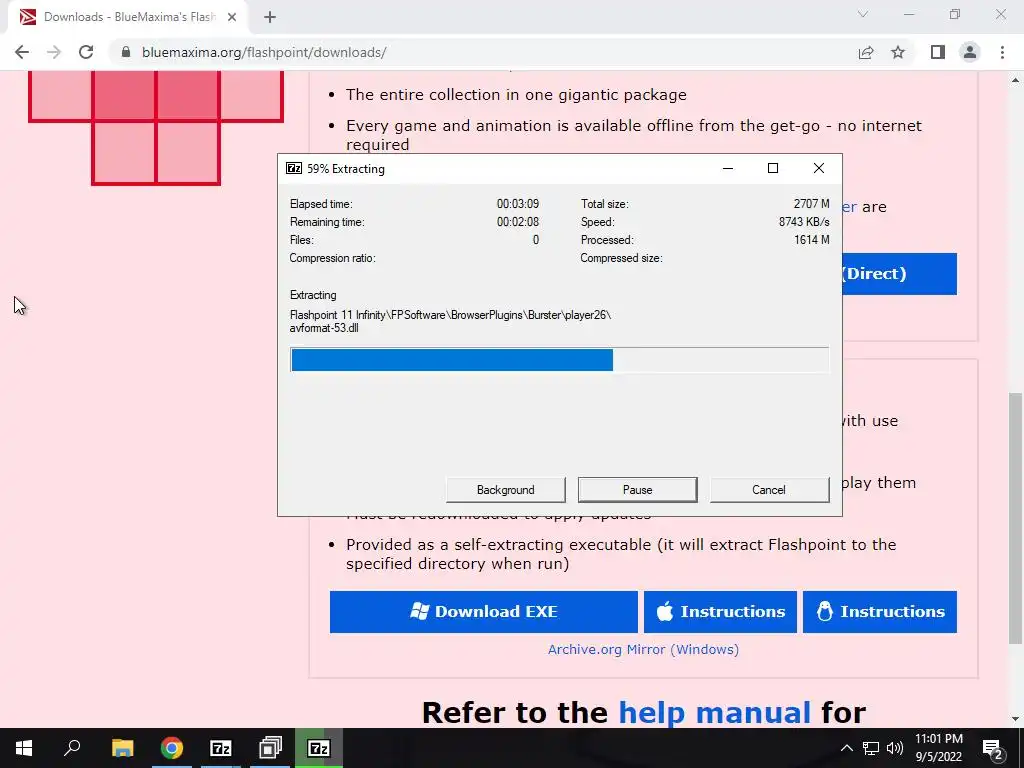This screenshot has width=1024, height=768.
Task: Minimize the 7-Zip extracting dialog
Action: click(x=728, y=168)
